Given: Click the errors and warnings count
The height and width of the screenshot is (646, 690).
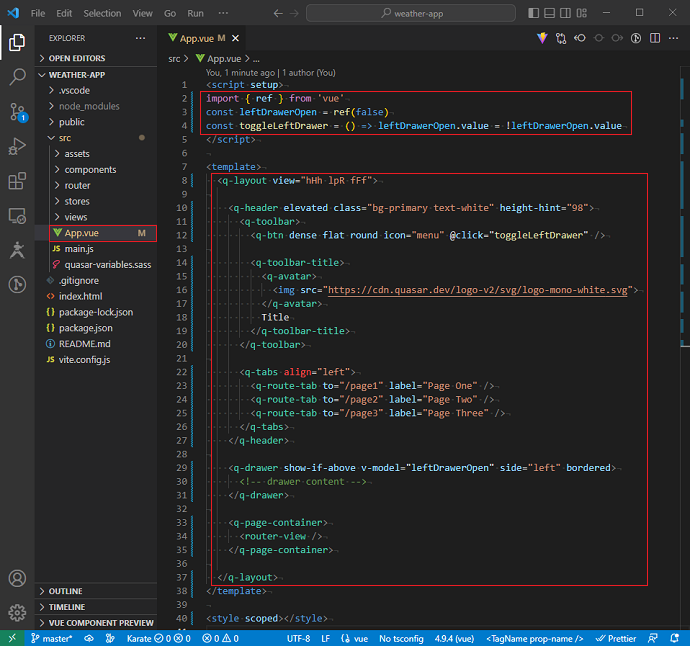Looking at the screenshot, I should point(220,638).
